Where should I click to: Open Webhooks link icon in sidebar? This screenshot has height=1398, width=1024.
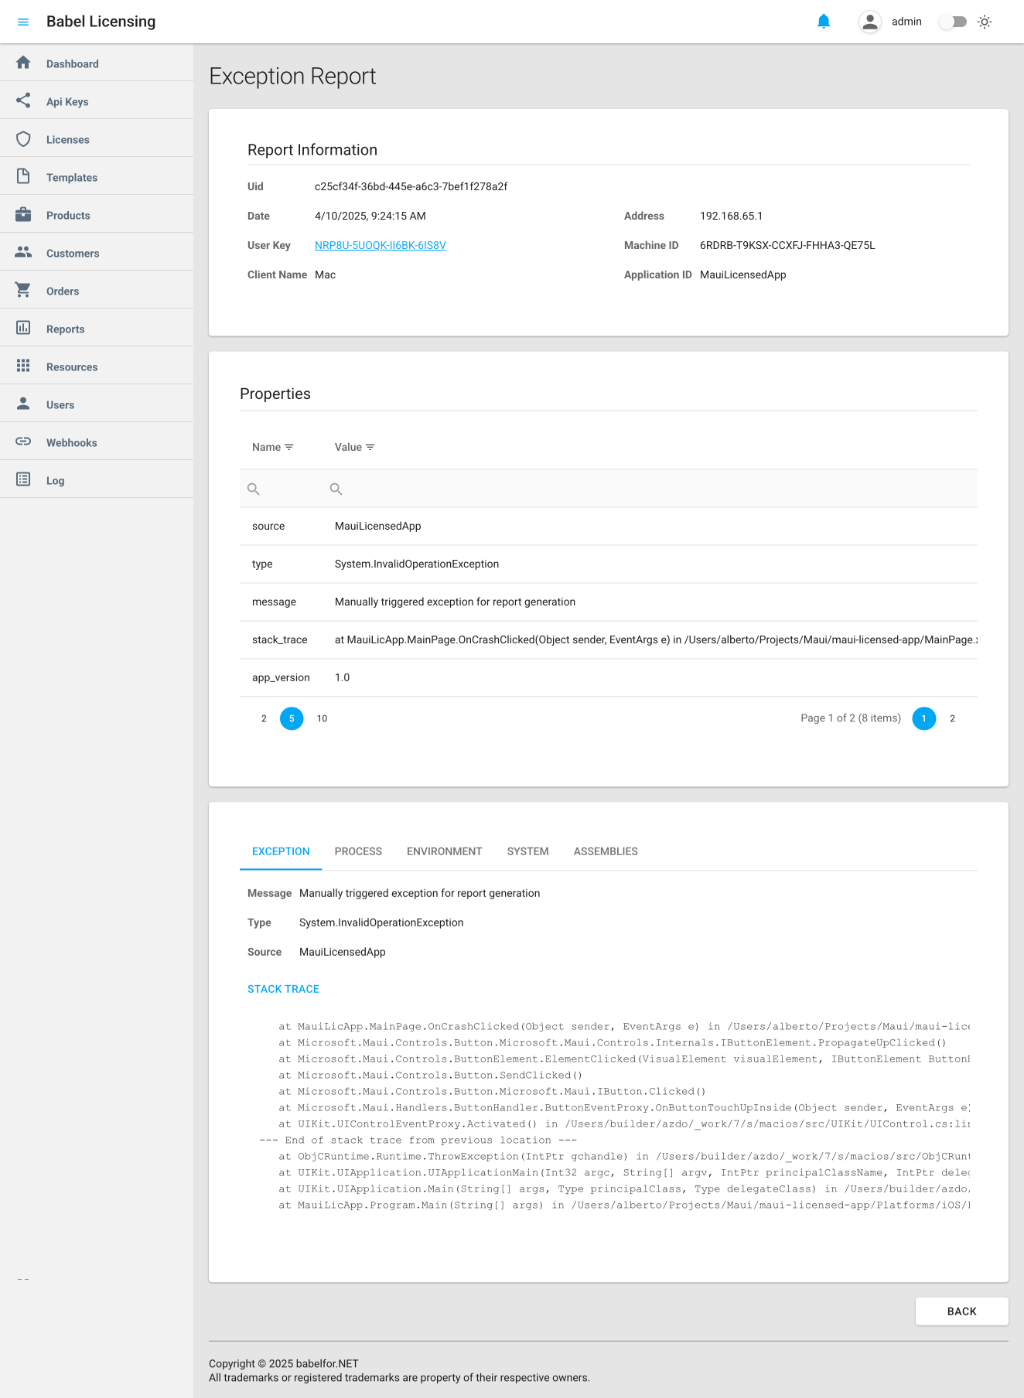[x=23, y=442]
